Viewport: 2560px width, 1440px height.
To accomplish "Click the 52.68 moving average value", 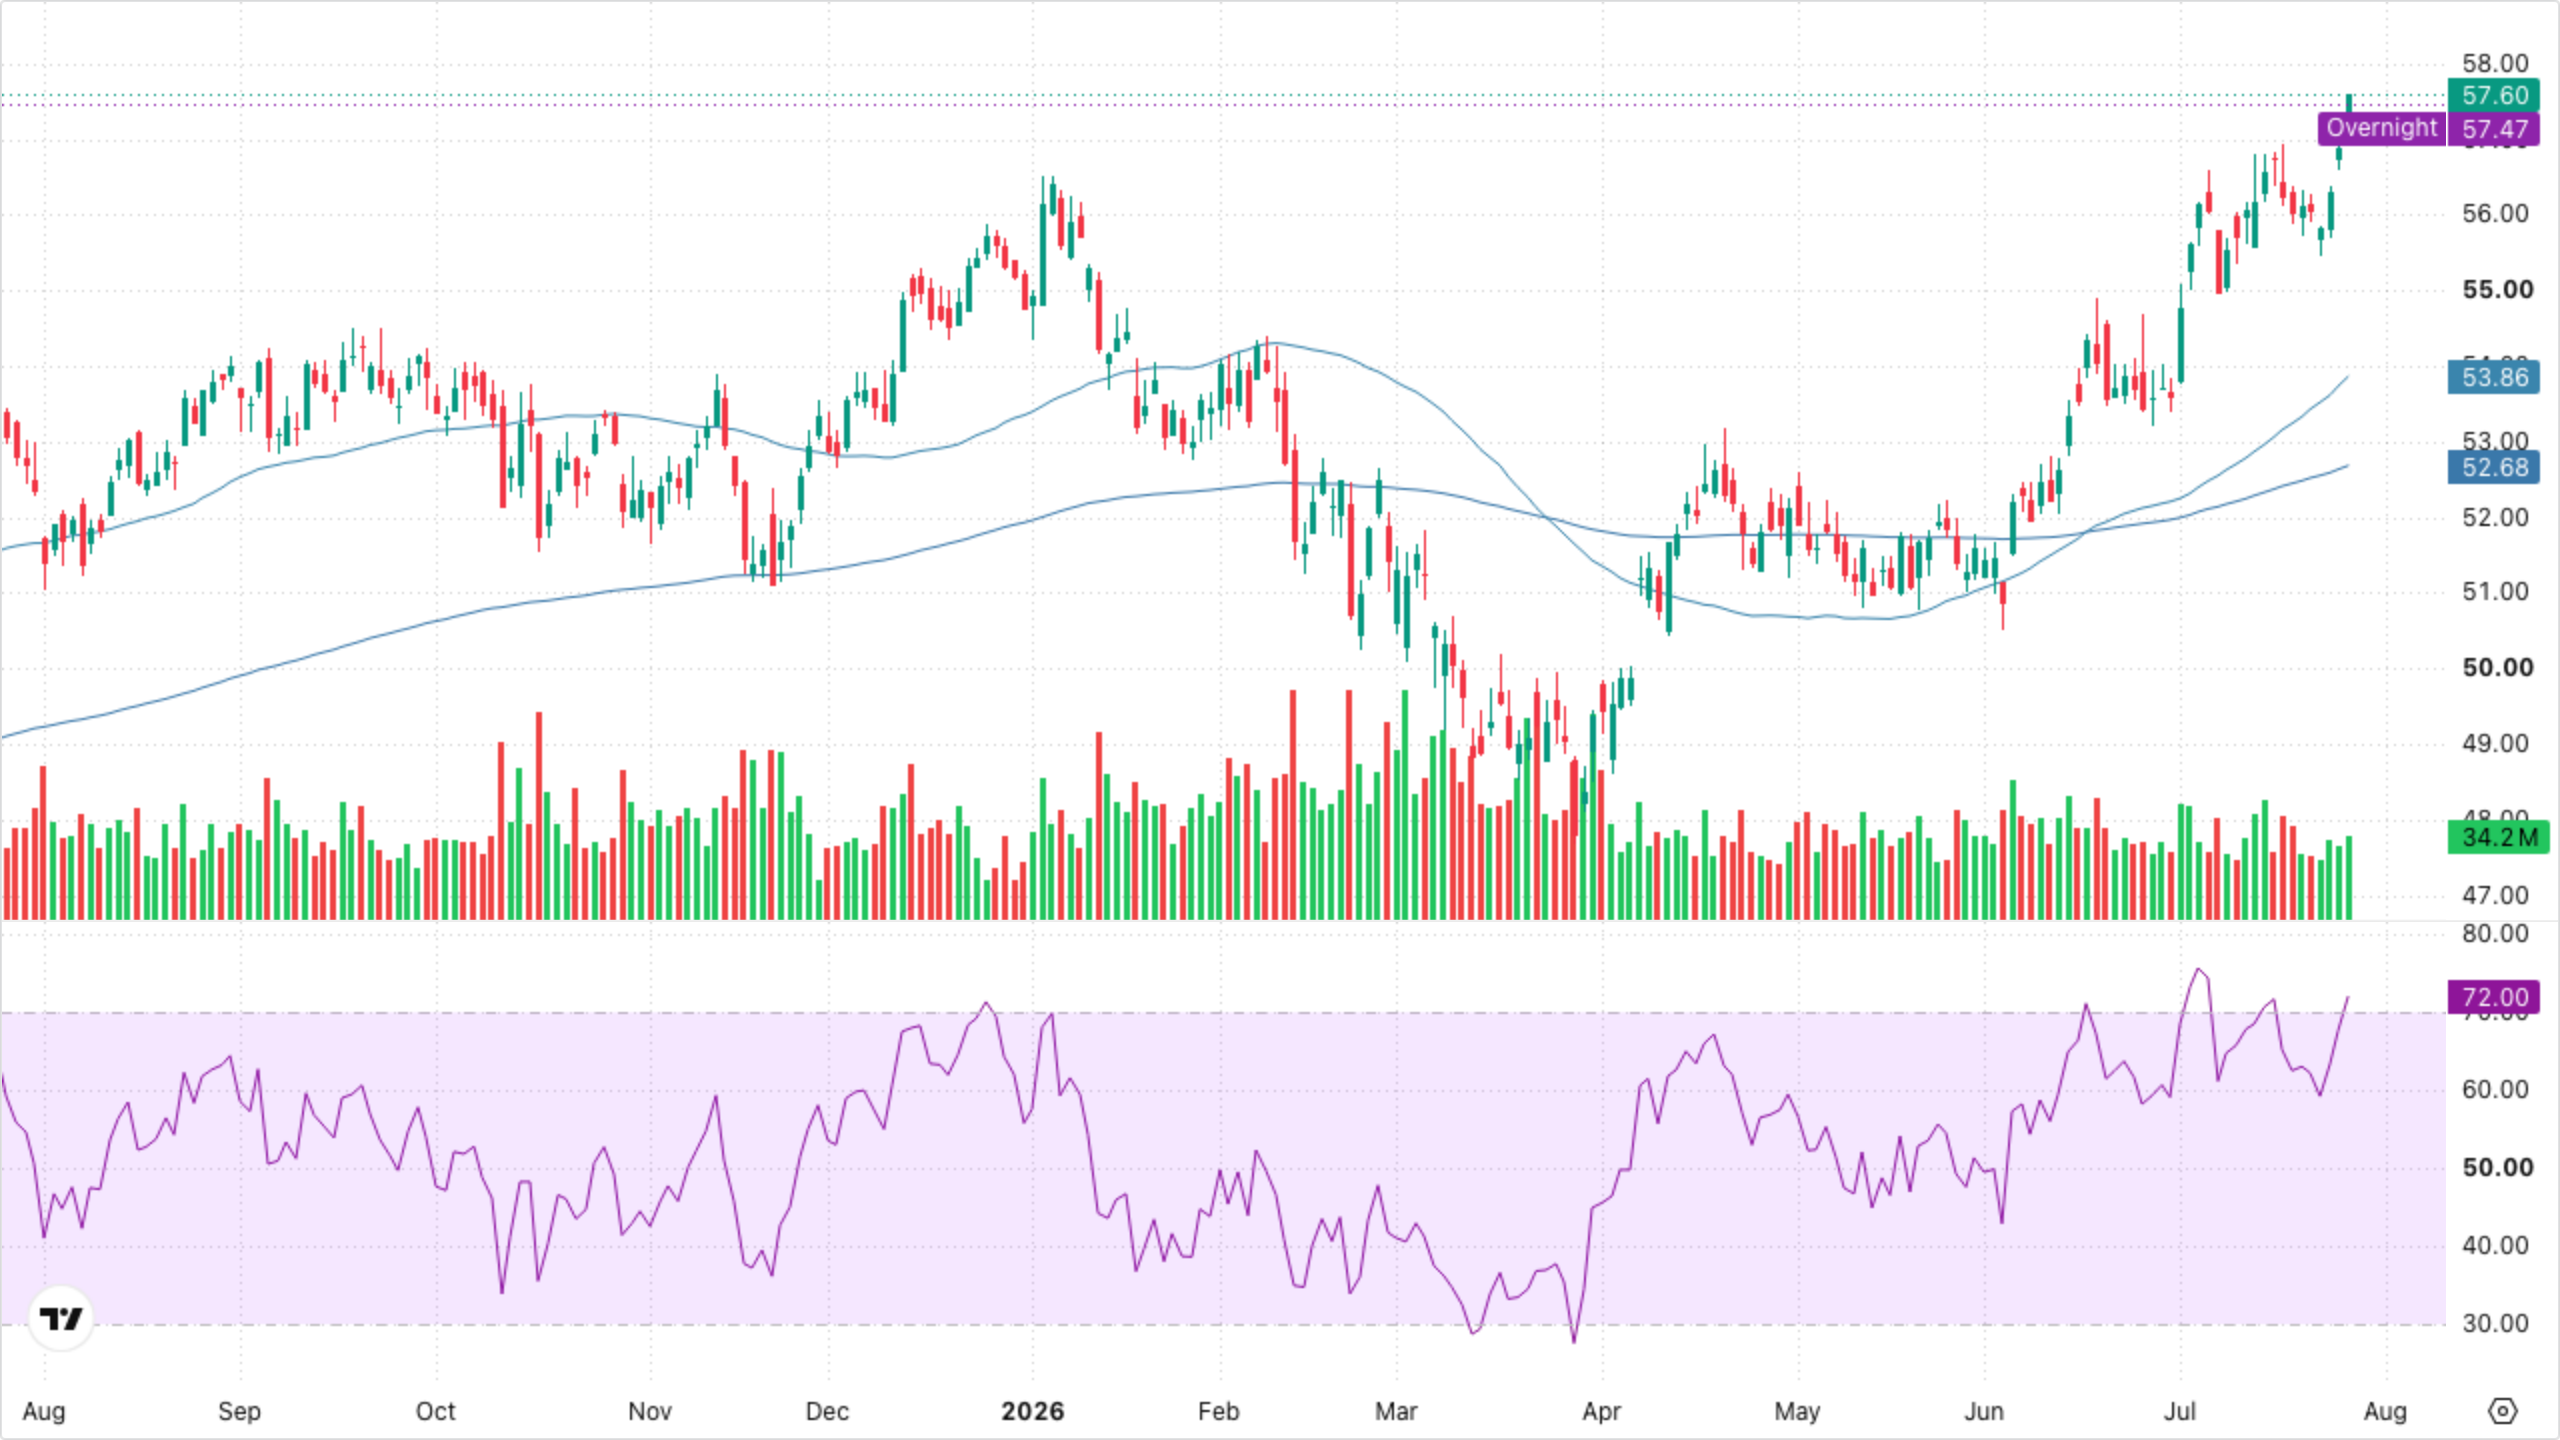I will pos(2495,467).
